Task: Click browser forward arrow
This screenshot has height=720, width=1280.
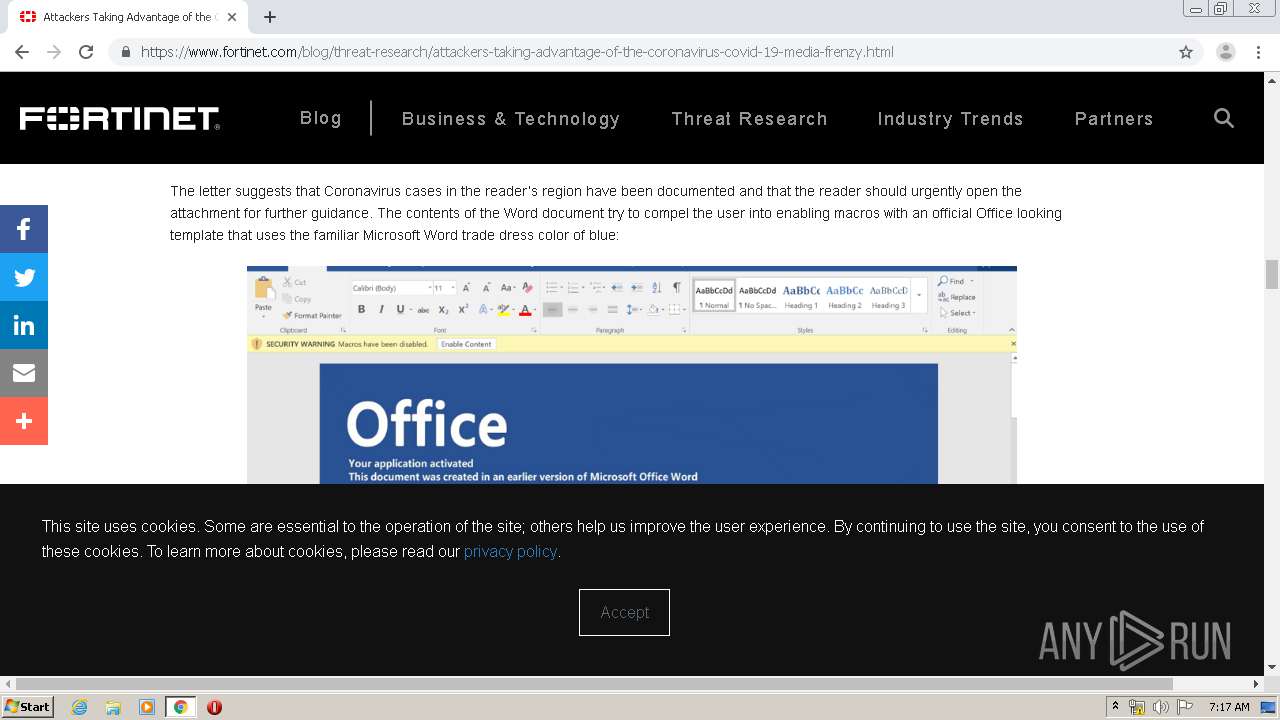Action: 54,52
